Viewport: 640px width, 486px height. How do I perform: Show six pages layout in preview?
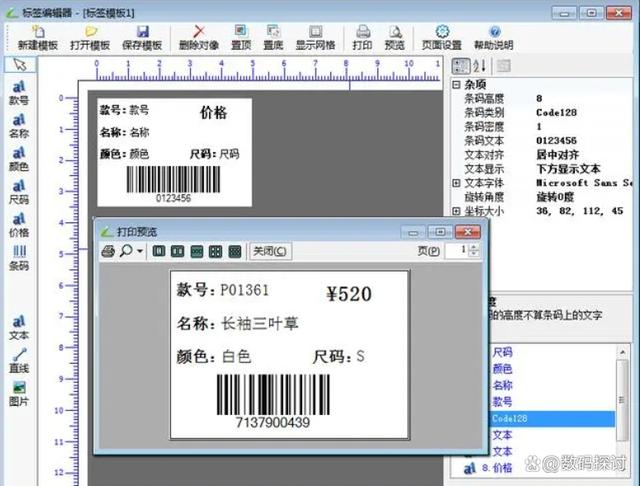pyautogui.click(x=235, y=251)
